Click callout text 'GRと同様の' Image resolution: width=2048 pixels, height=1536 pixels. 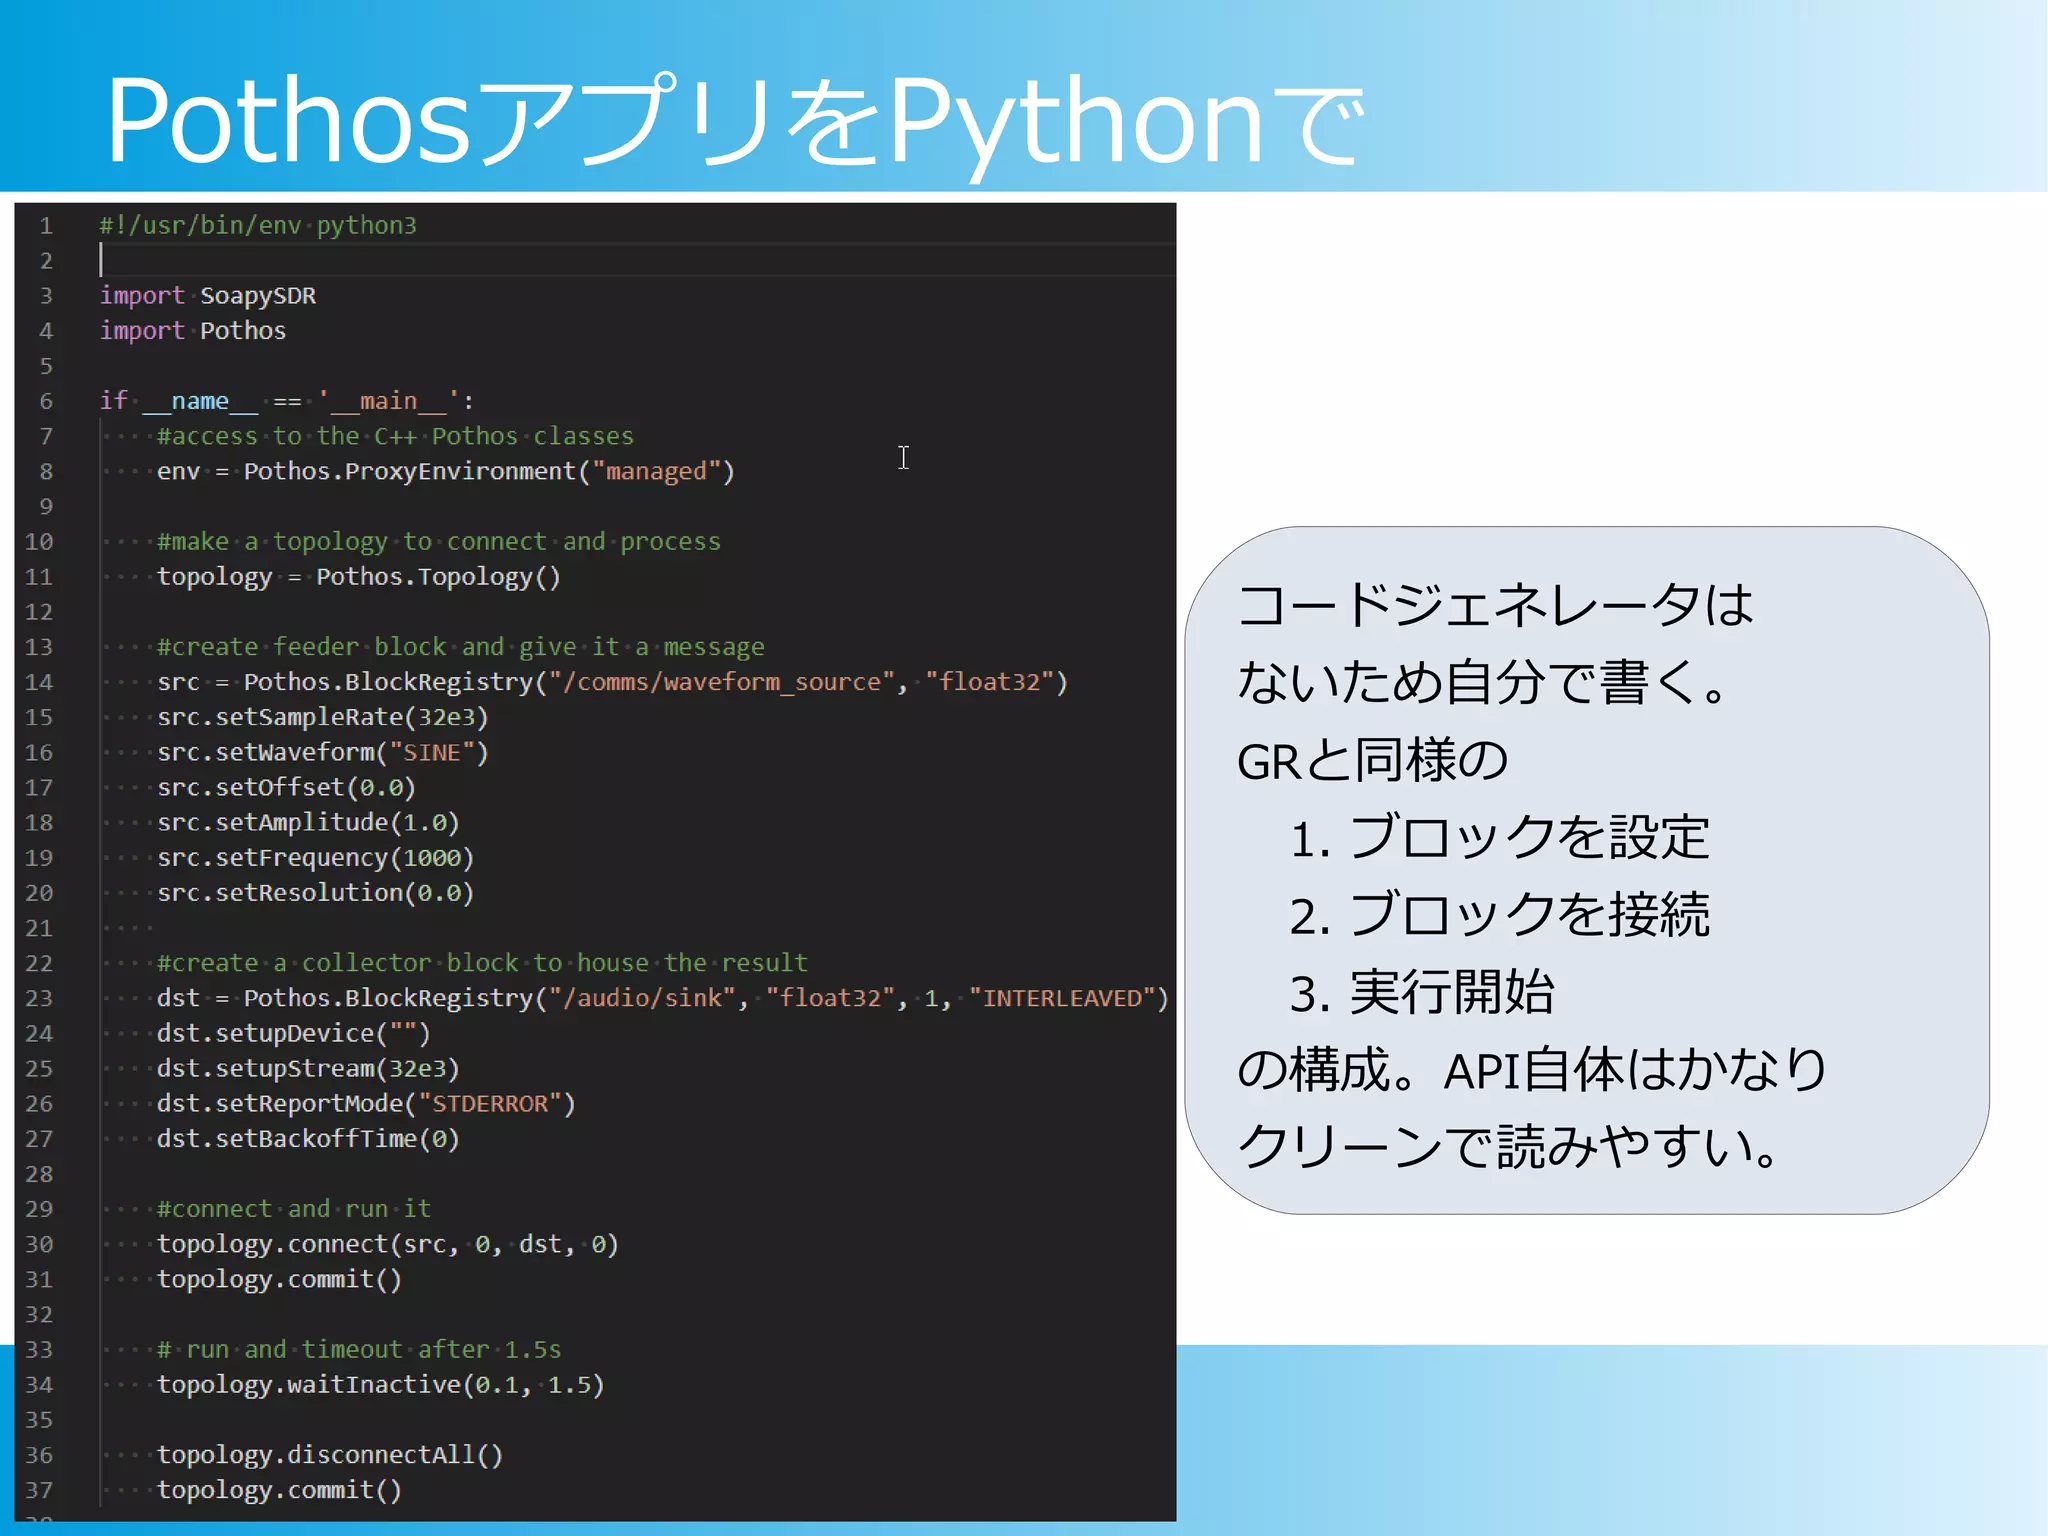click(x=1373, y=760)
